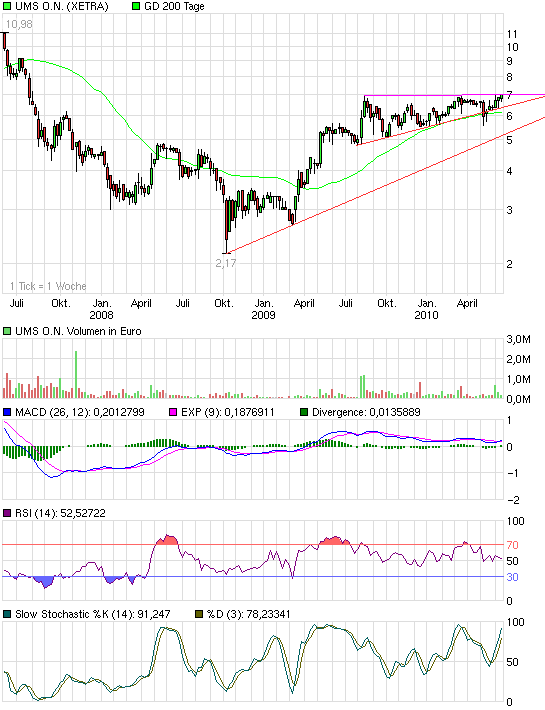Select the GD 200 Tage label
Image resolution: width=545 pixels, height=710 pixels.
click(x=174, y=6)
